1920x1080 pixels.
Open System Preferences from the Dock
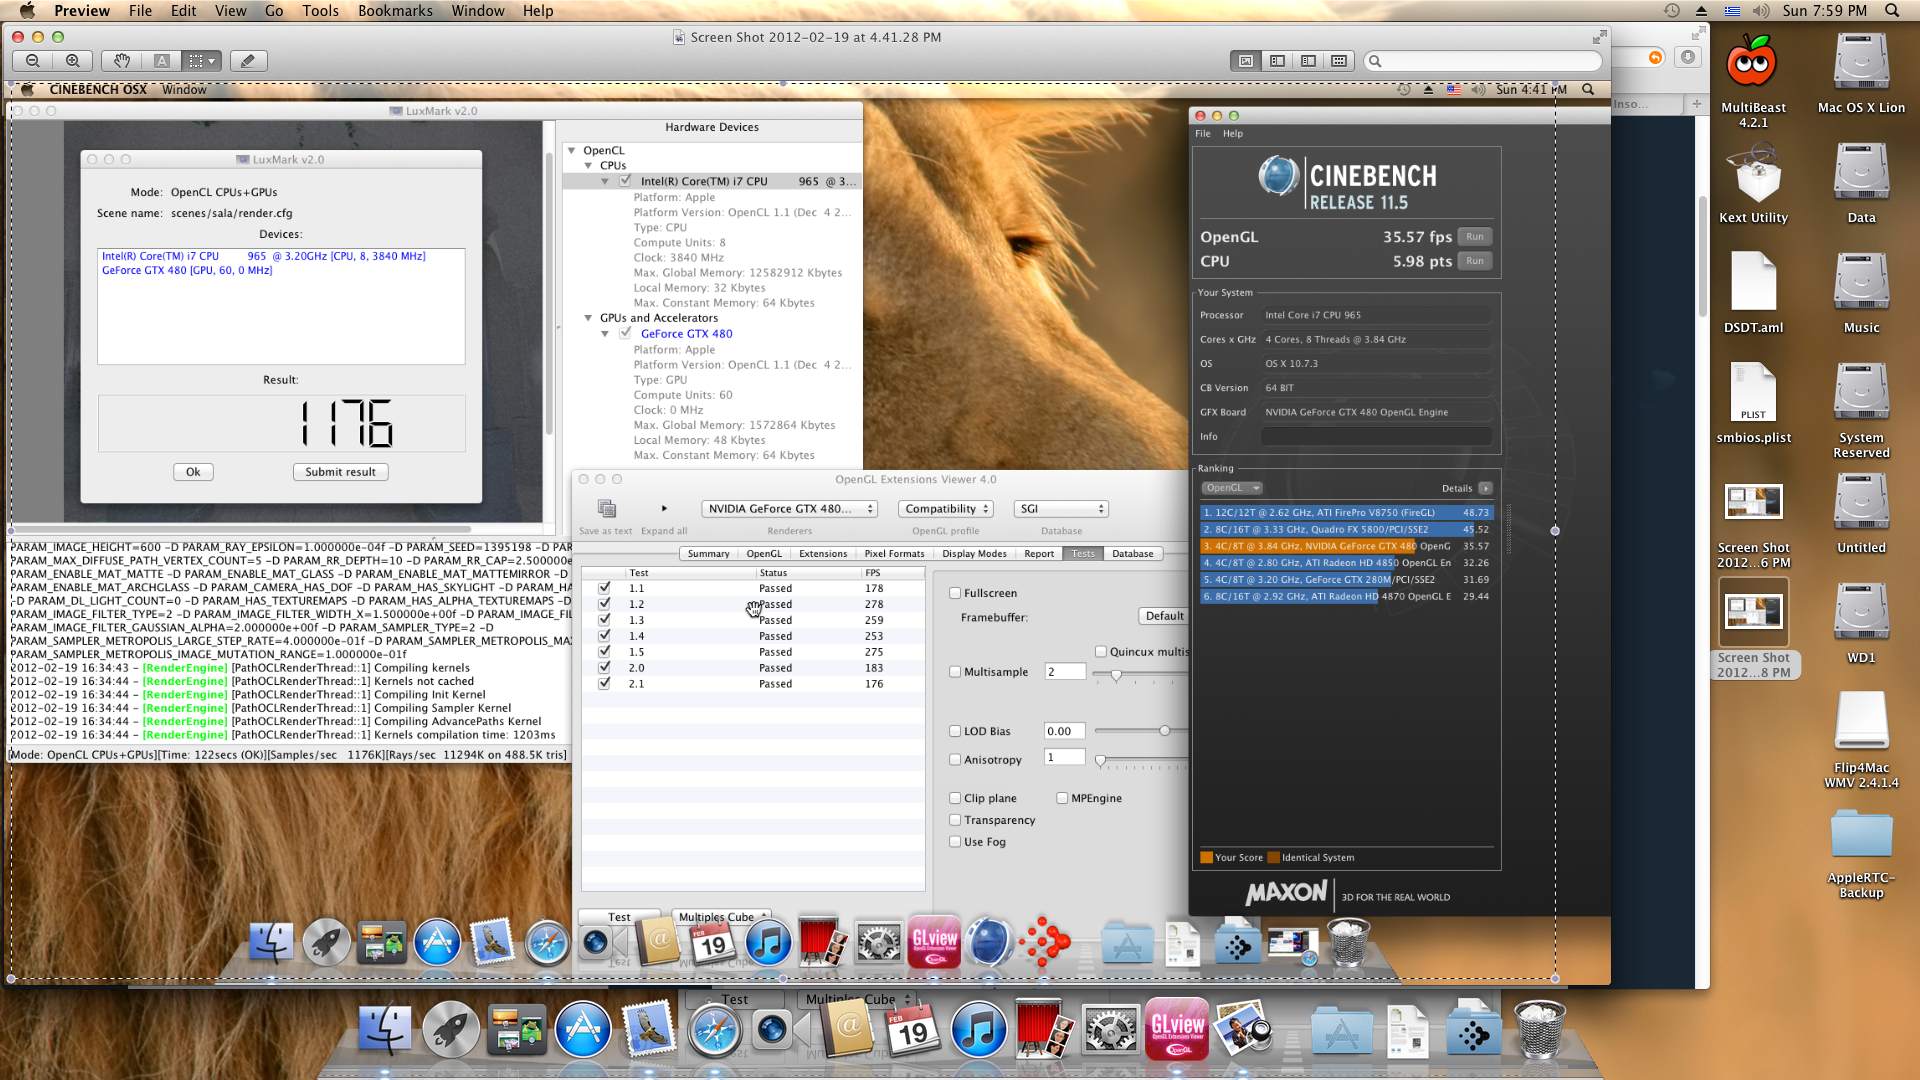pyautogui.click(x=1110, y=1029)
